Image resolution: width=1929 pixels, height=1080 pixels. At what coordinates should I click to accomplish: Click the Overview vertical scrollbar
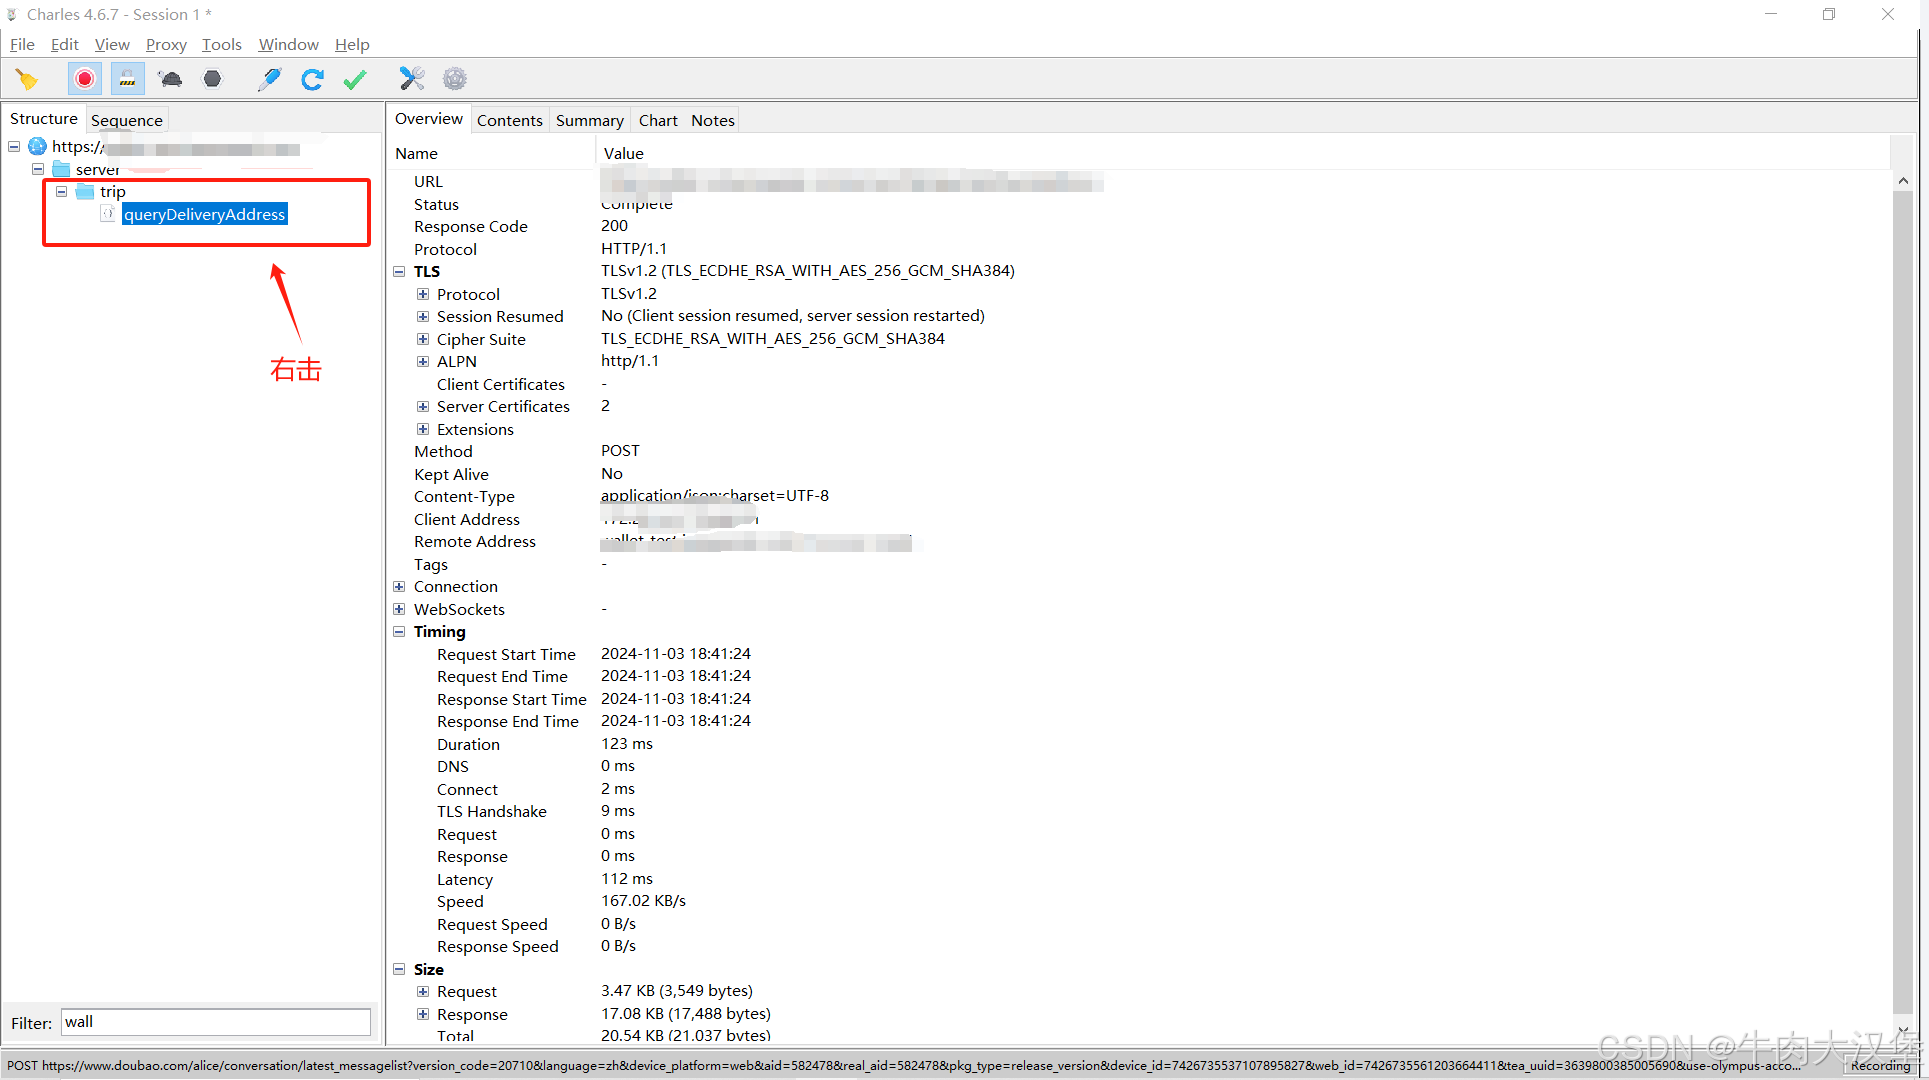tap(1902, 600)
